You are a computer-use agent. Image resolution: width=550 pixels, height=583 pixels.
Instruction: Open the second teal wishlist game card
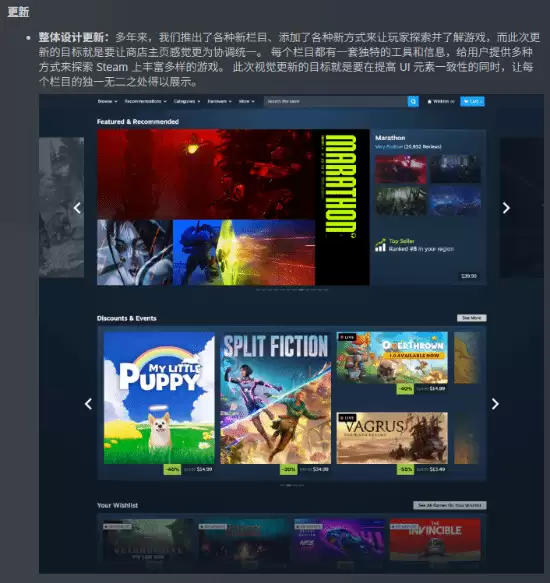click(x=244, y=540)
